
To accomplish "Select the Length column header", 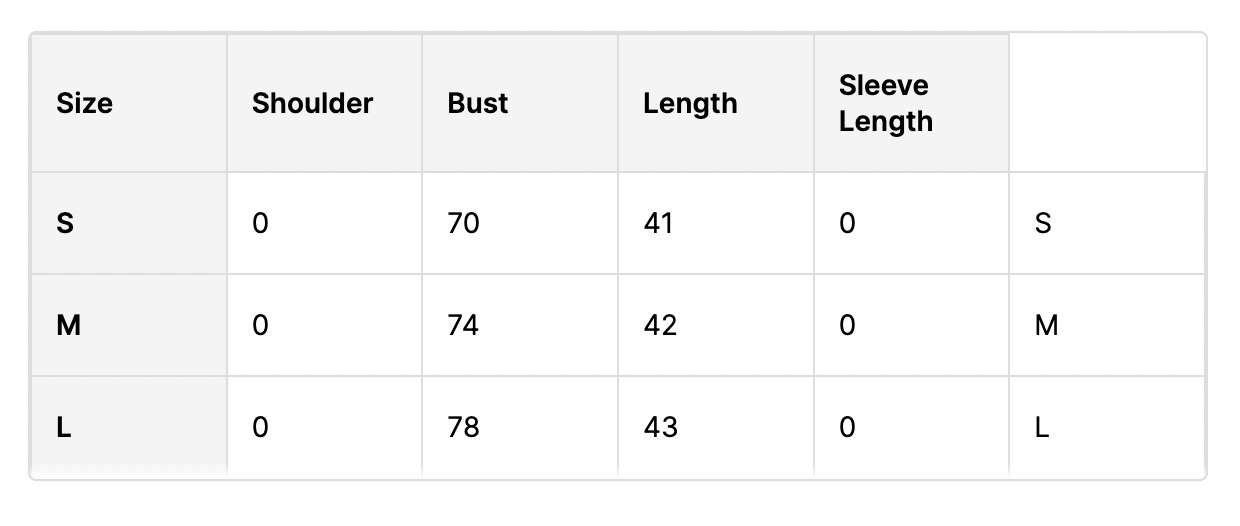I will tap(690, 103).
